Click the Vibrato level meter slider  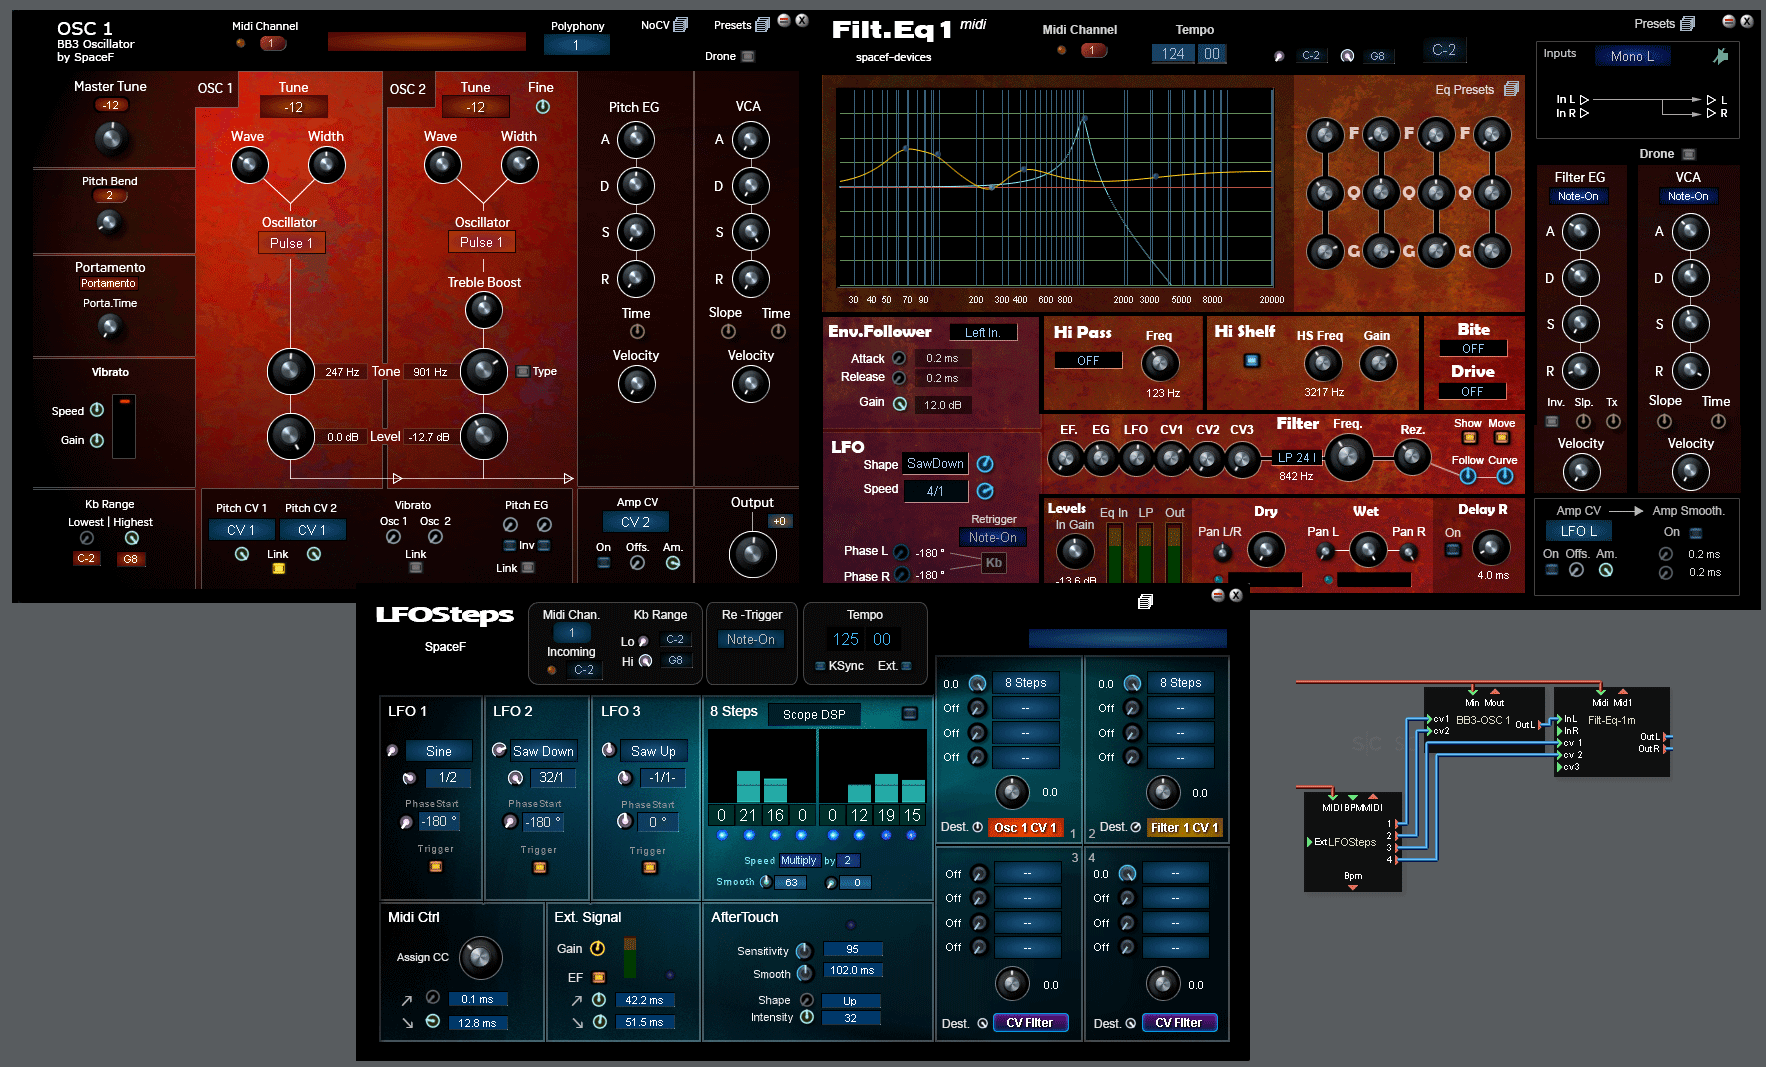124,427
